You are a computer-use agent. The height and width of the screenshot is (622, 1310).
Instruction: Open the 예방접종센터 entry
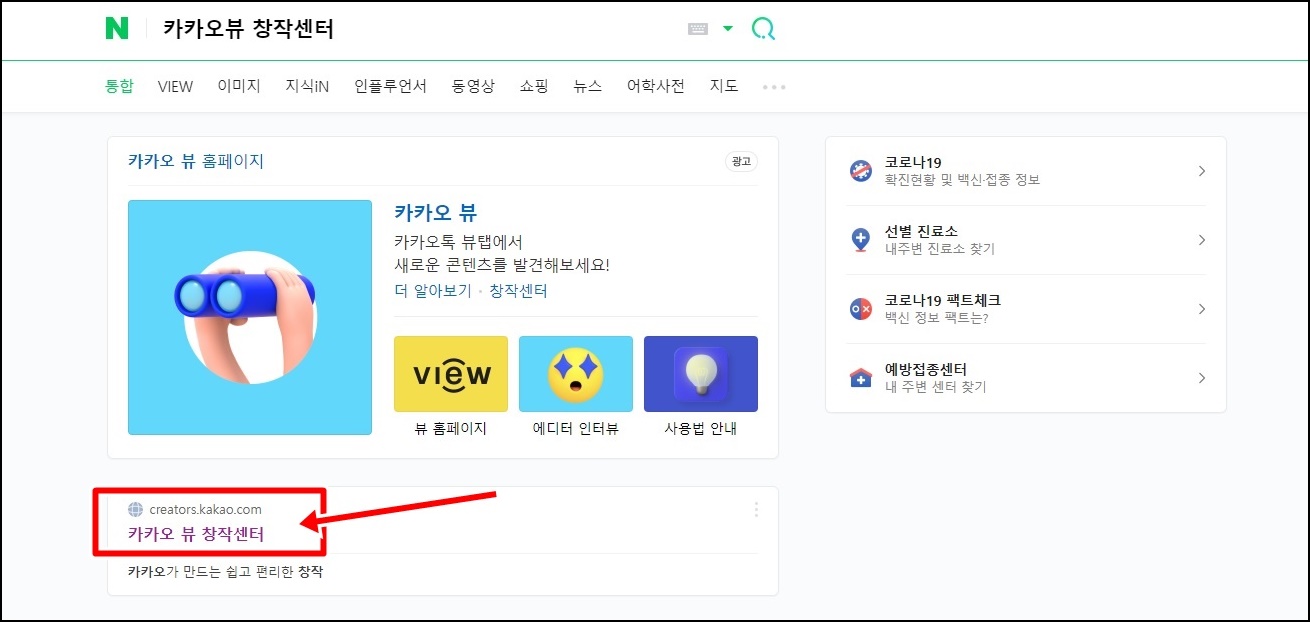pos(1026,378)
